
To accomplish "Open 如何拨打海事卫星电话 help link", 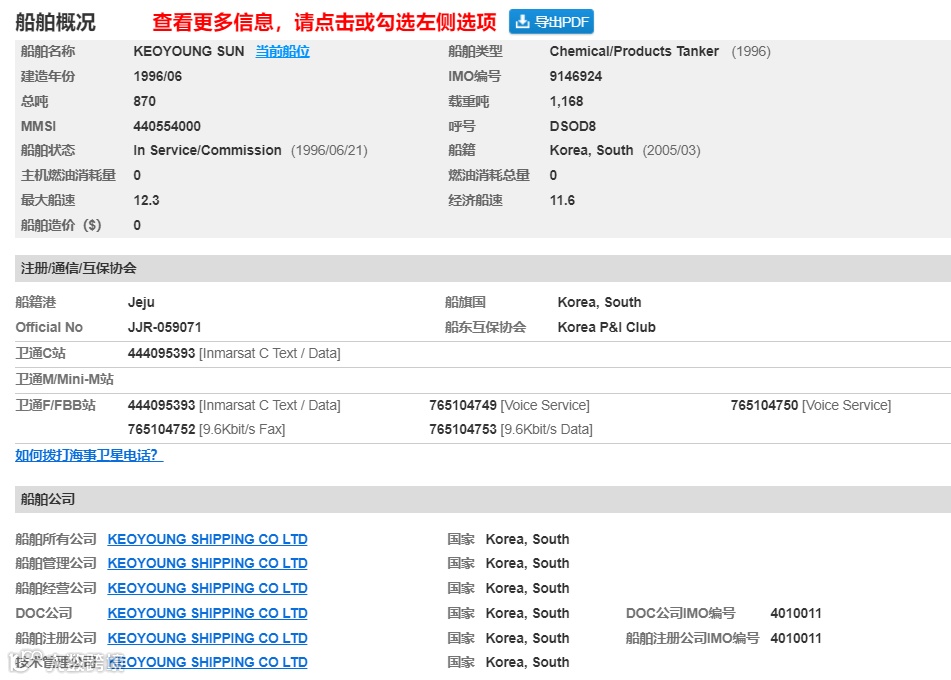I will coord(89,455).
